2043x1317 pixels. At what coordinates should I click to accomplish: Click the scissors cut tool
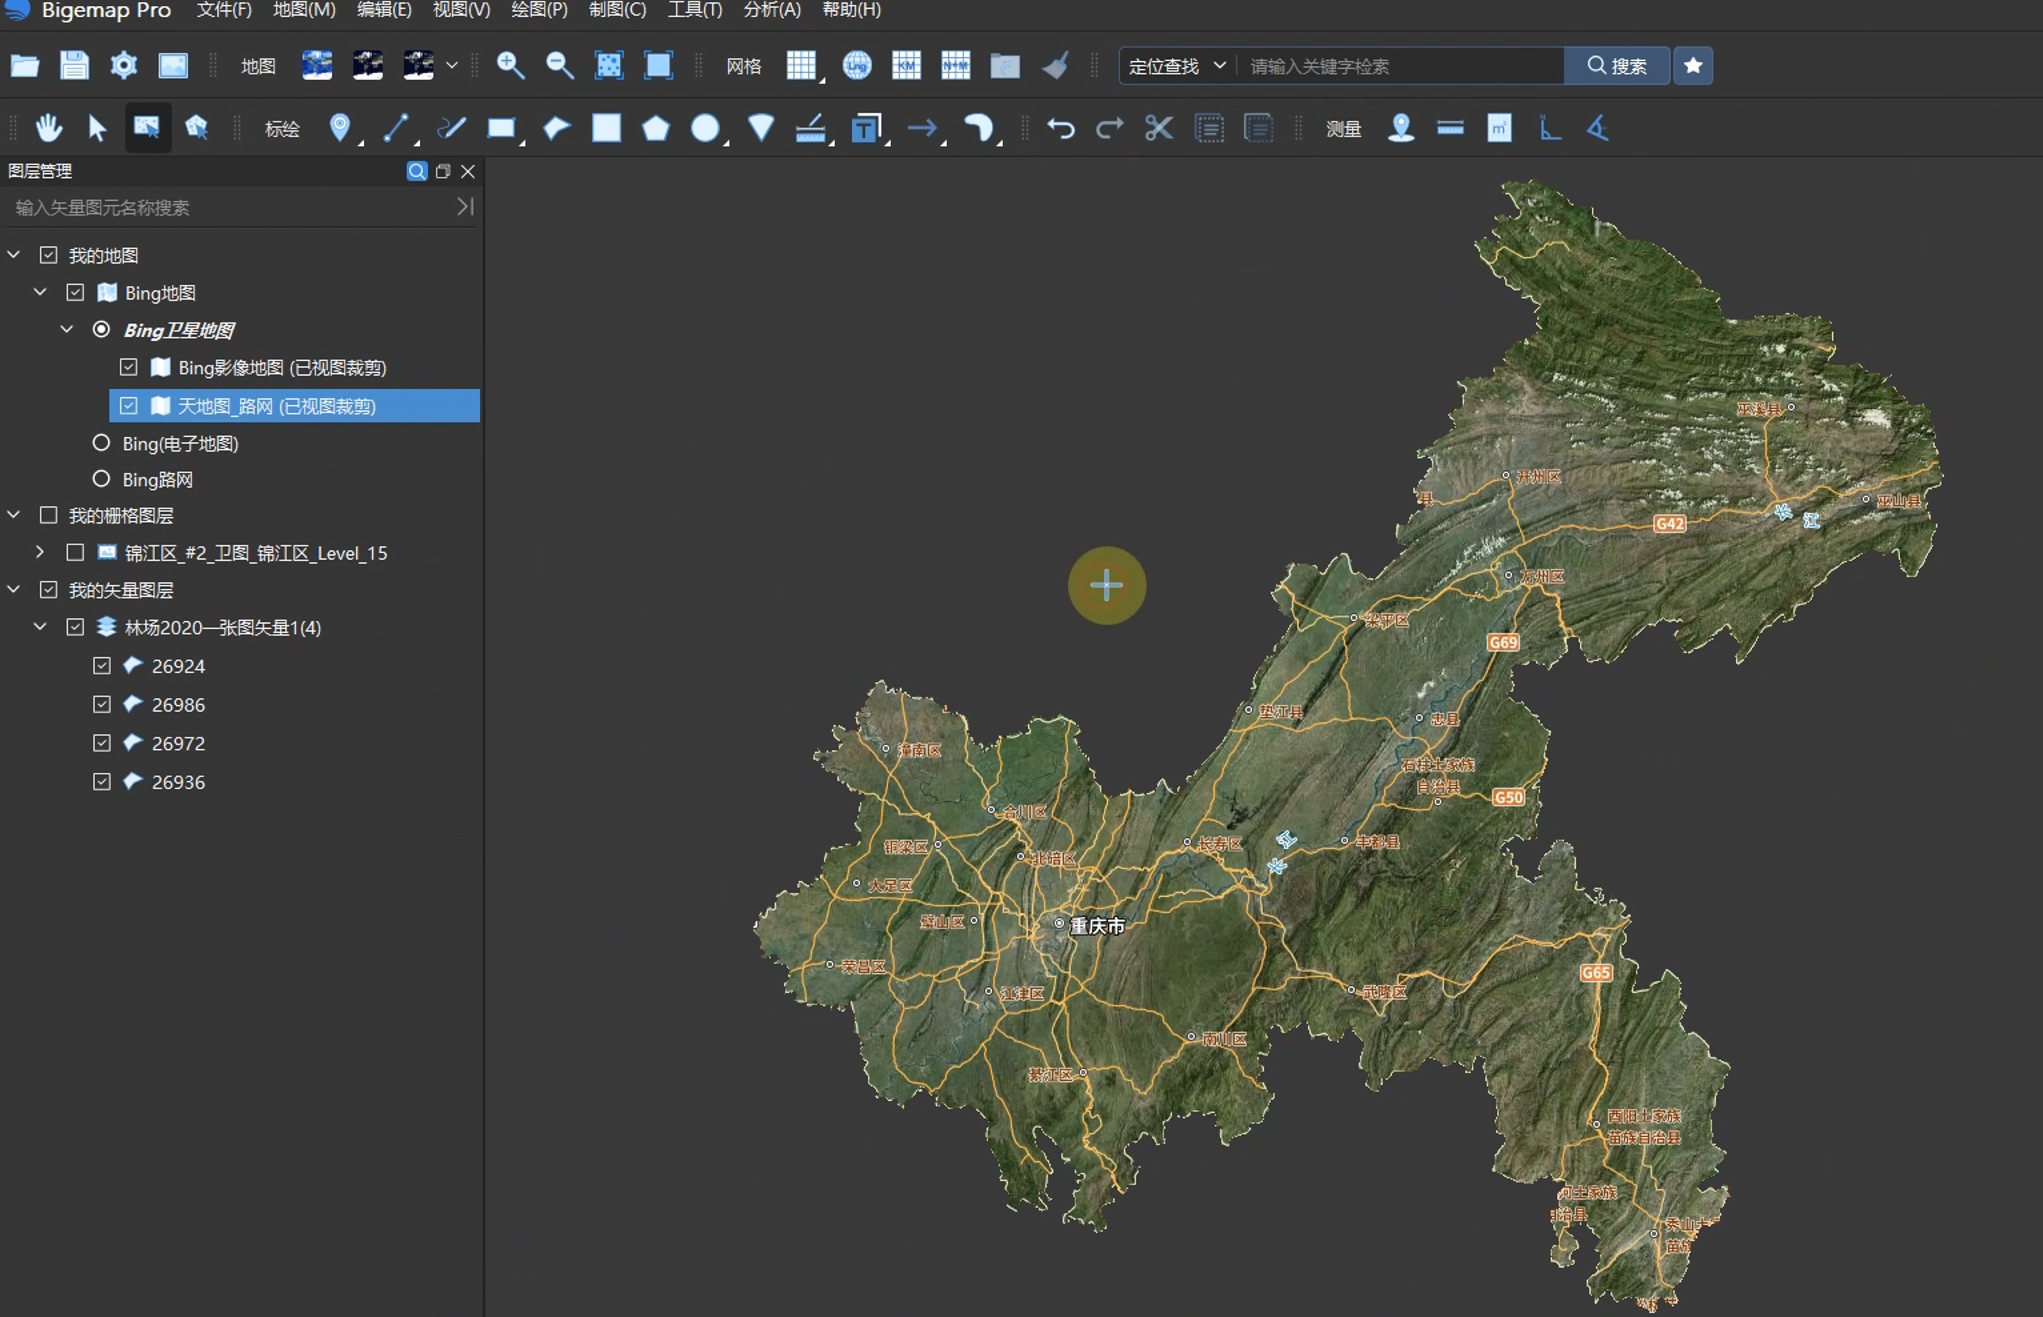click(1158, 128)
